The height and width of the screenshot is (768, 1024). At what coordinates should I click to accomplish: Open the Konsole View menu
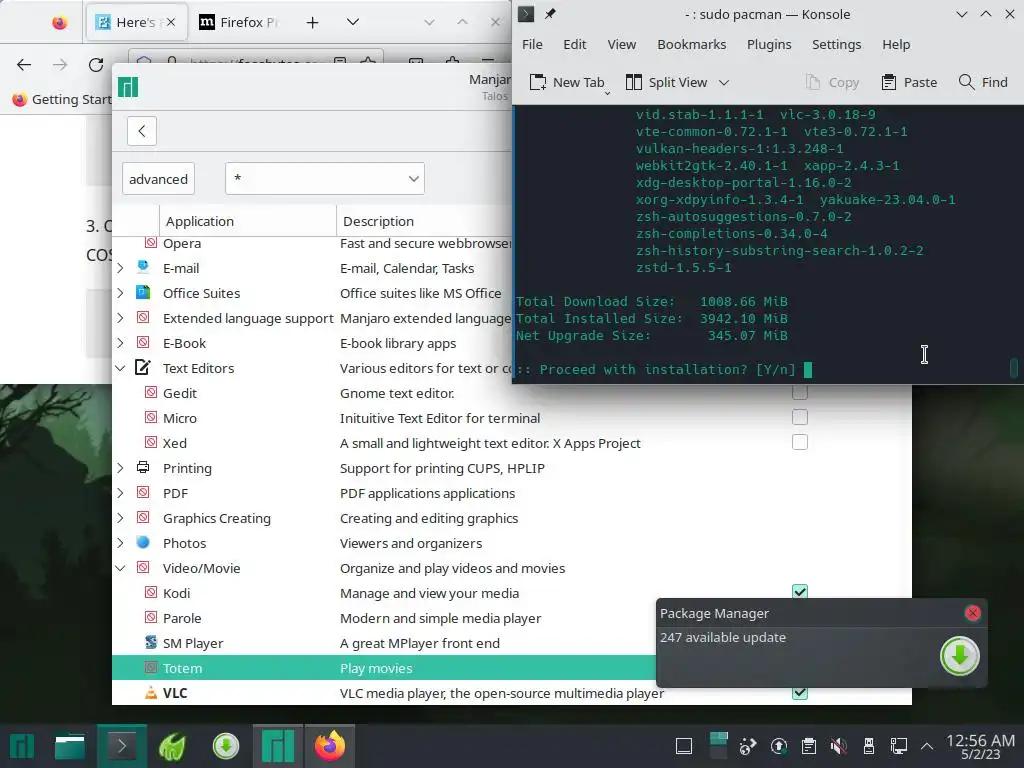[622, 44]
